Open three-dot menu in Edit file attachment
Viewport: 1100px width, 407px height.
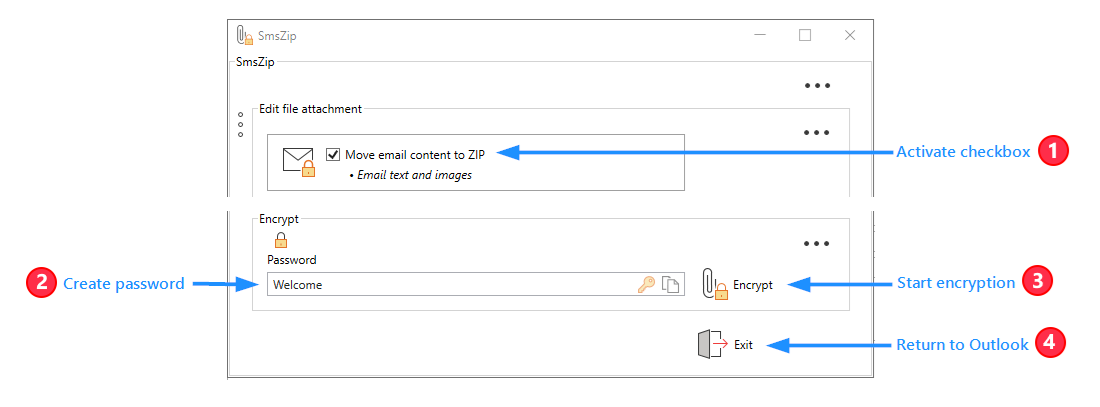(x=817, y=132)
